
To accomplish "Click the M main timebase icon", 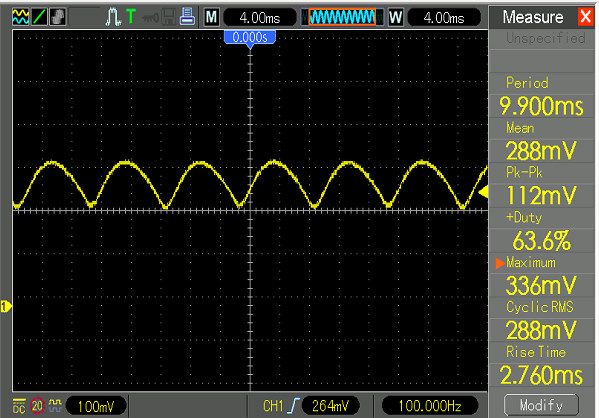I will tap(211, 17).
